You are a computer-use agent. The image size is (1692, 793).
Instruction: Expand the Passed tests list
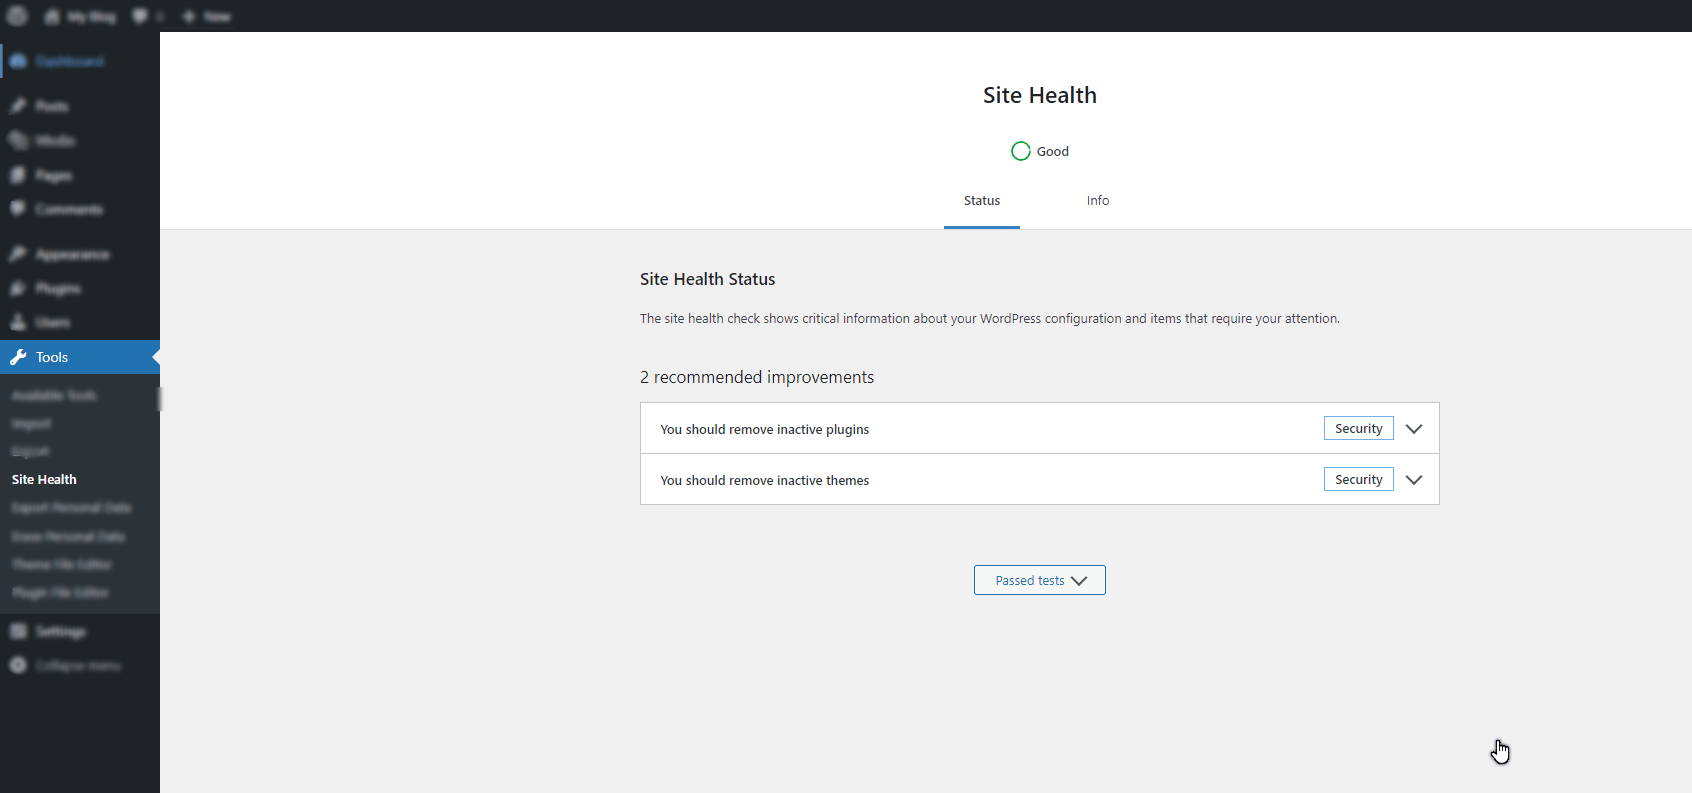pyautogui.click(x=1039, y=580)
